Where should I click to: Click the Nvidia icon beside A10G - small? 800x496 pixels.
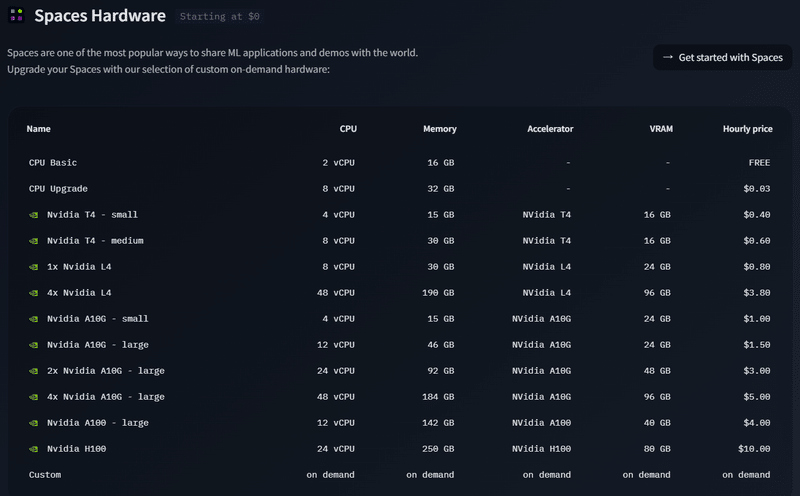[33, 319]
